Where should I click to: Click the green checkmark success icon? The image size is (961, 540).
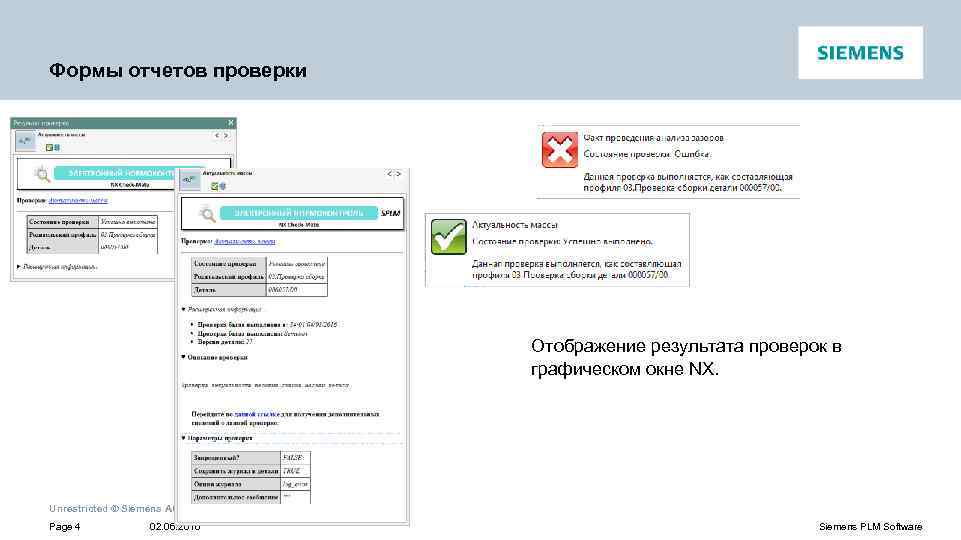coord(449,237)
